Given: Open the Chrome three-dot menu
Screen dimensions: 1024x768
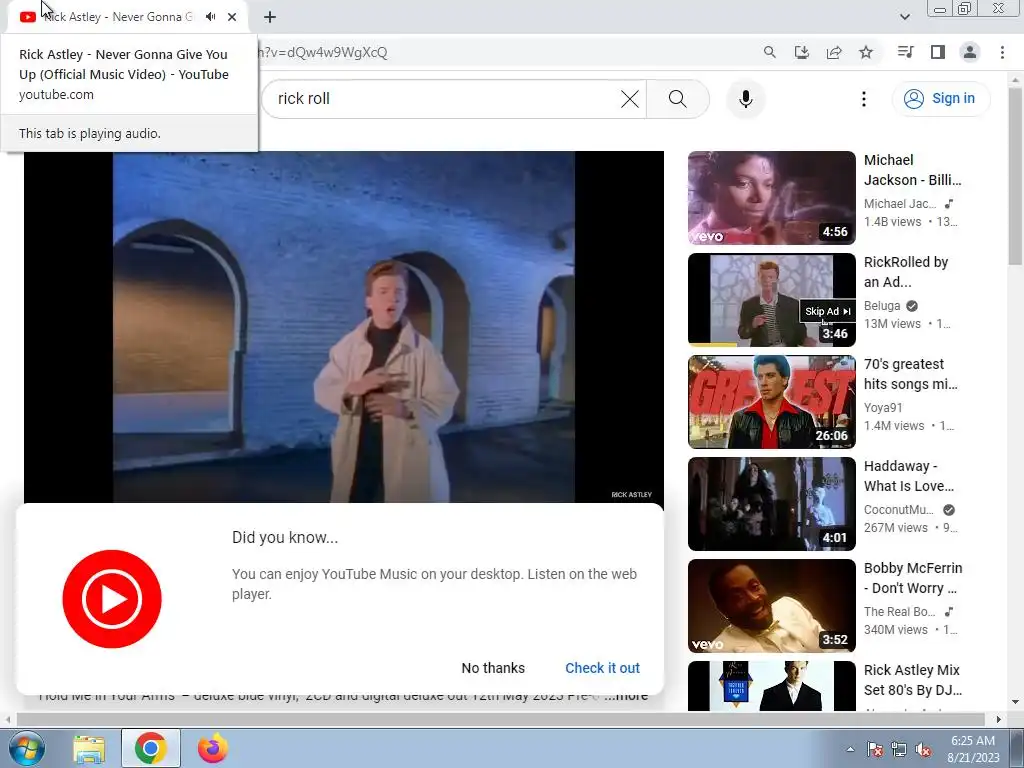Looking at the screenshot, I should [x=1002, y=52].
